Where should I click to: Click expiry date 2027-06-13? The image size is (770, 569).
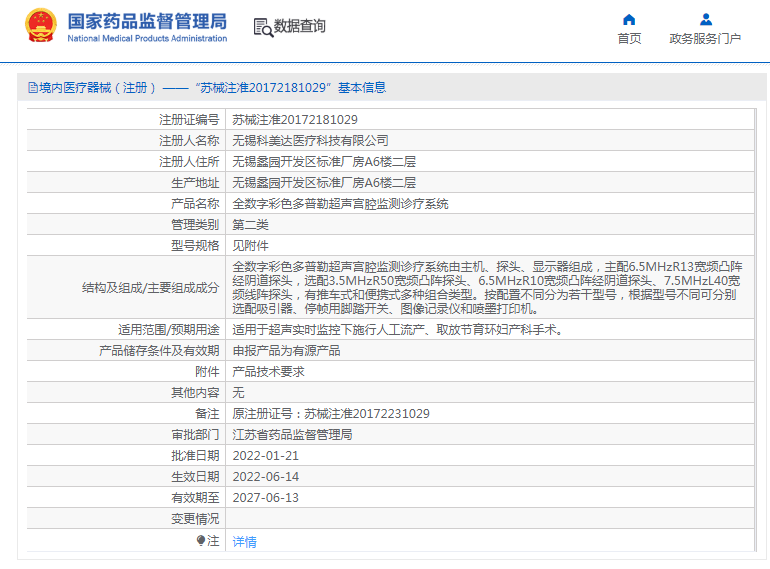(266, 498)
